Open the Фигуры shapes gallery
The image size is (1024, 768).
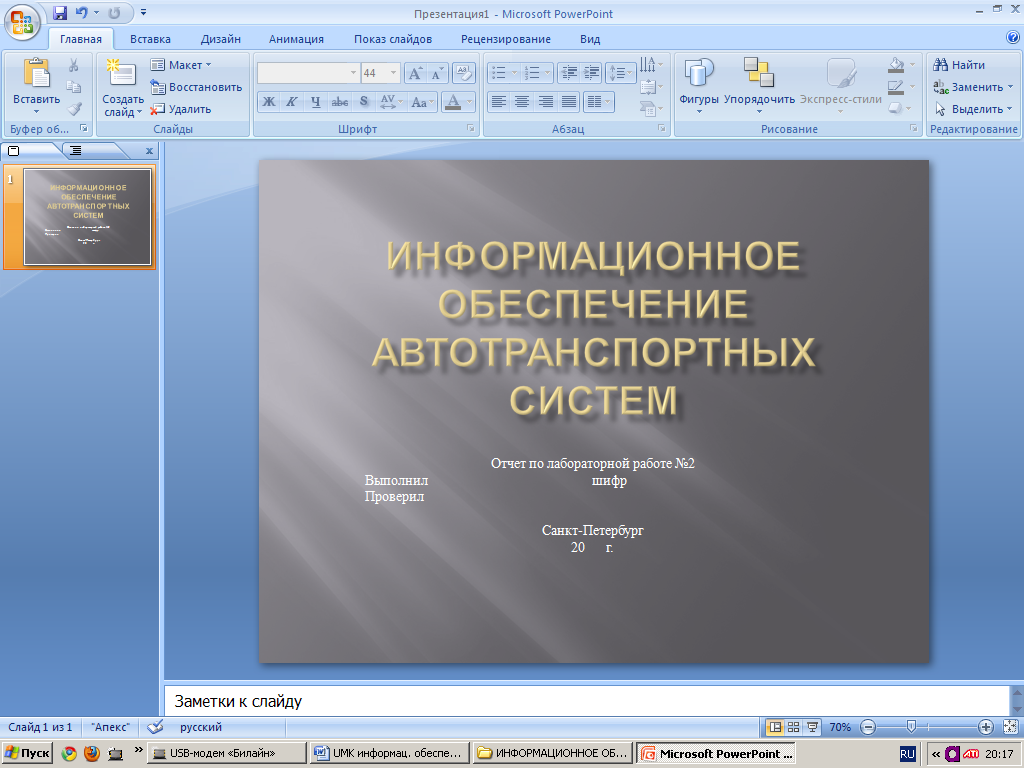point(698,85)
